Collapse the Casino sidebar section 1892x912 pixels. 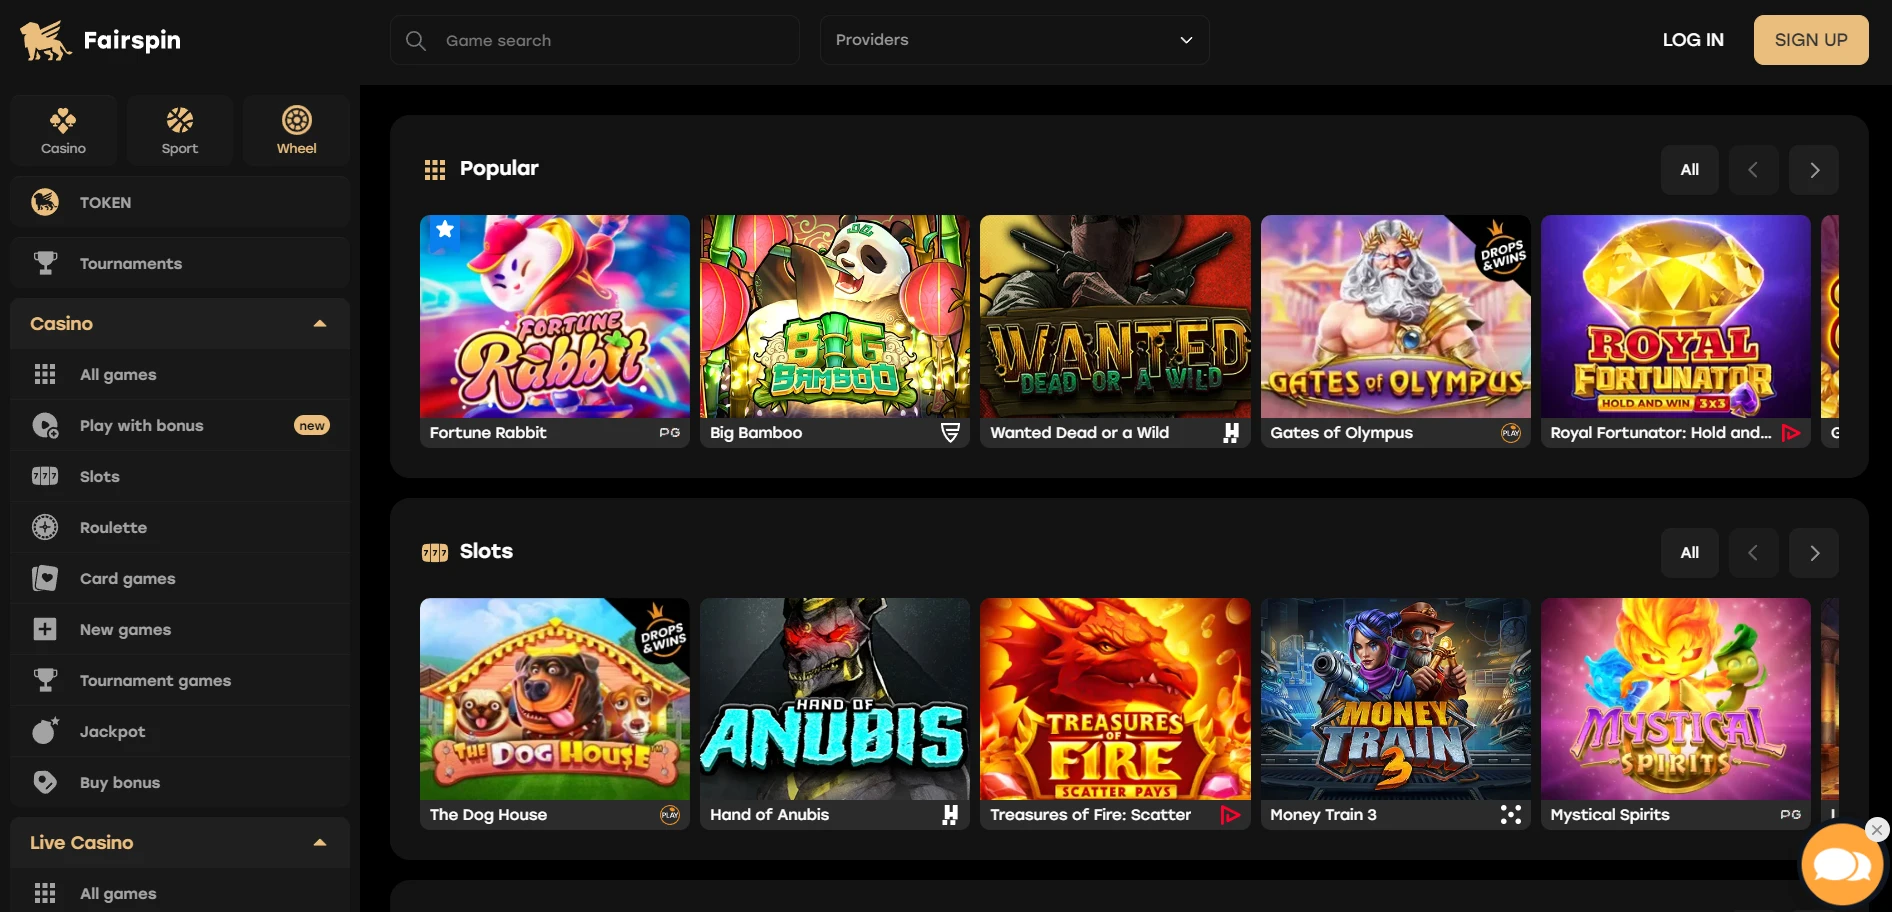tap(320, 324)
